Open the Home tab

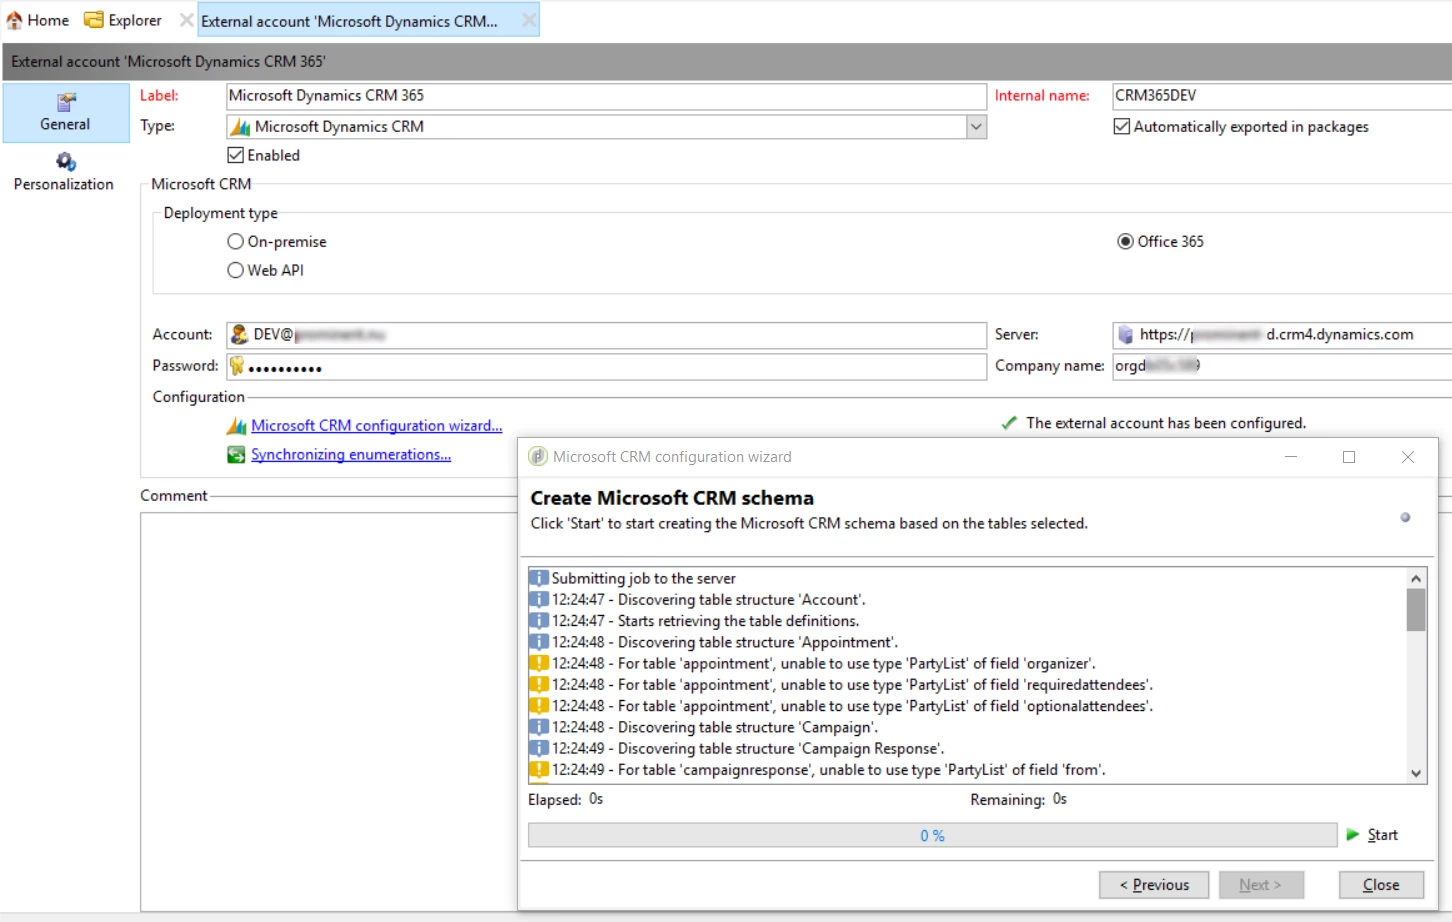38,20
